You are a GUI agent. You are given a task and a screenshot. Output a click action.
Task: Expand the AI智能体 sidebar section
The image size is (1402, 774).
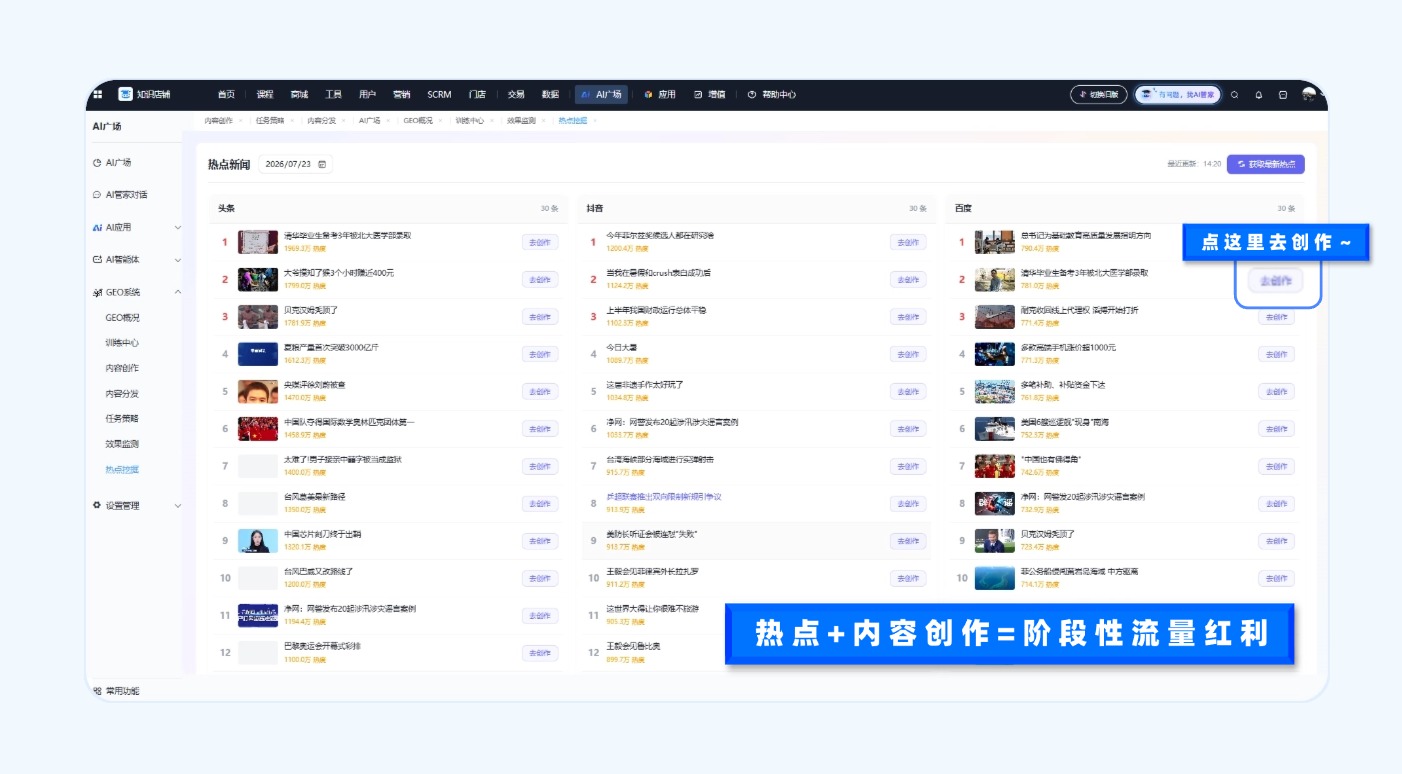click(178, 260)
